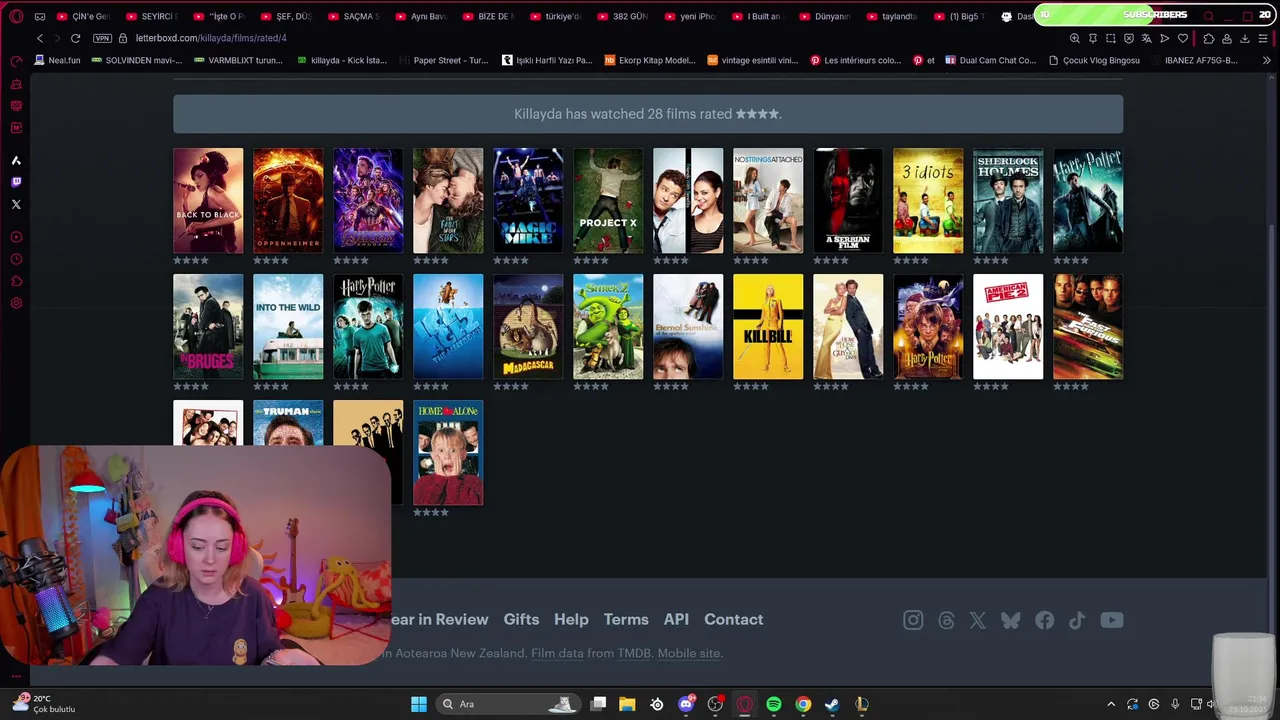Open the Help footer link

[571, 619]
